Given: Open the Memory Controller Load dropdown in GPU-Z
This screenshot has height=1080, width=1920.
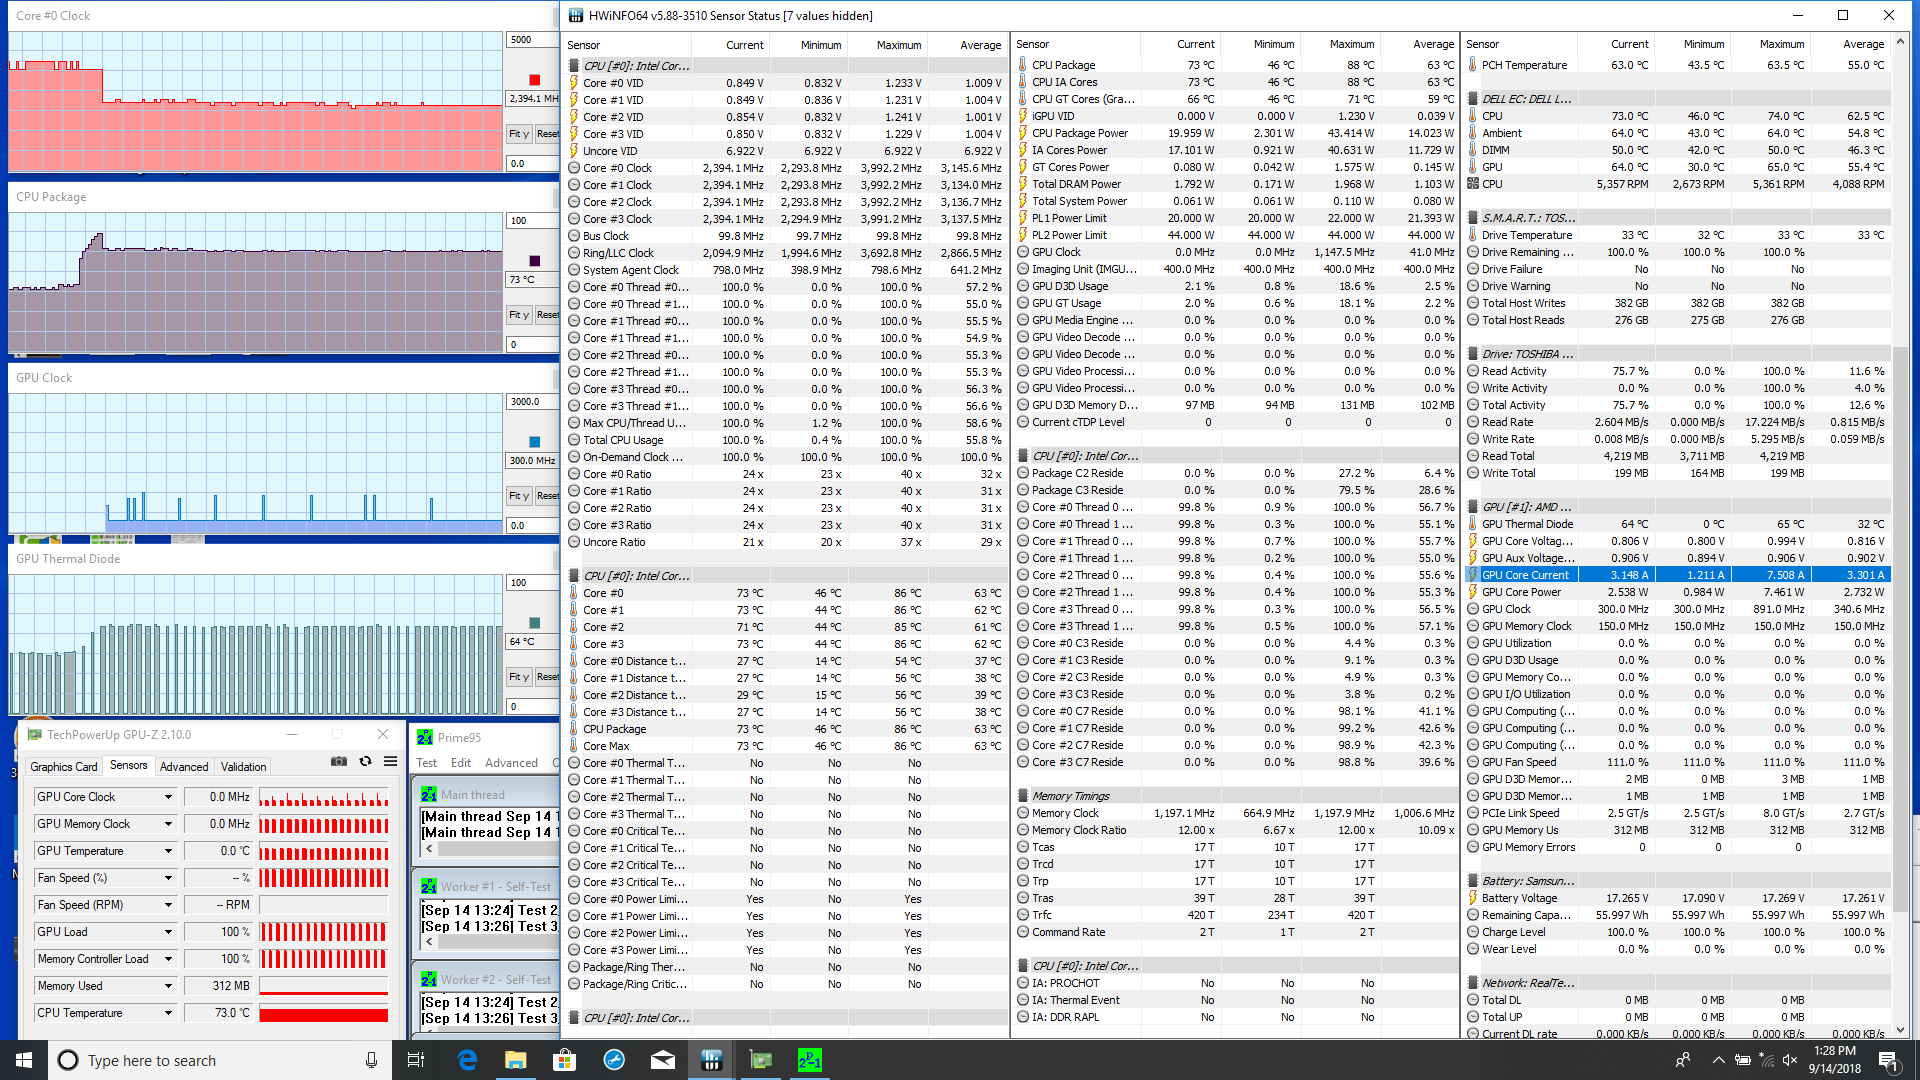Looking at the screenshot, I should point(168,959).
